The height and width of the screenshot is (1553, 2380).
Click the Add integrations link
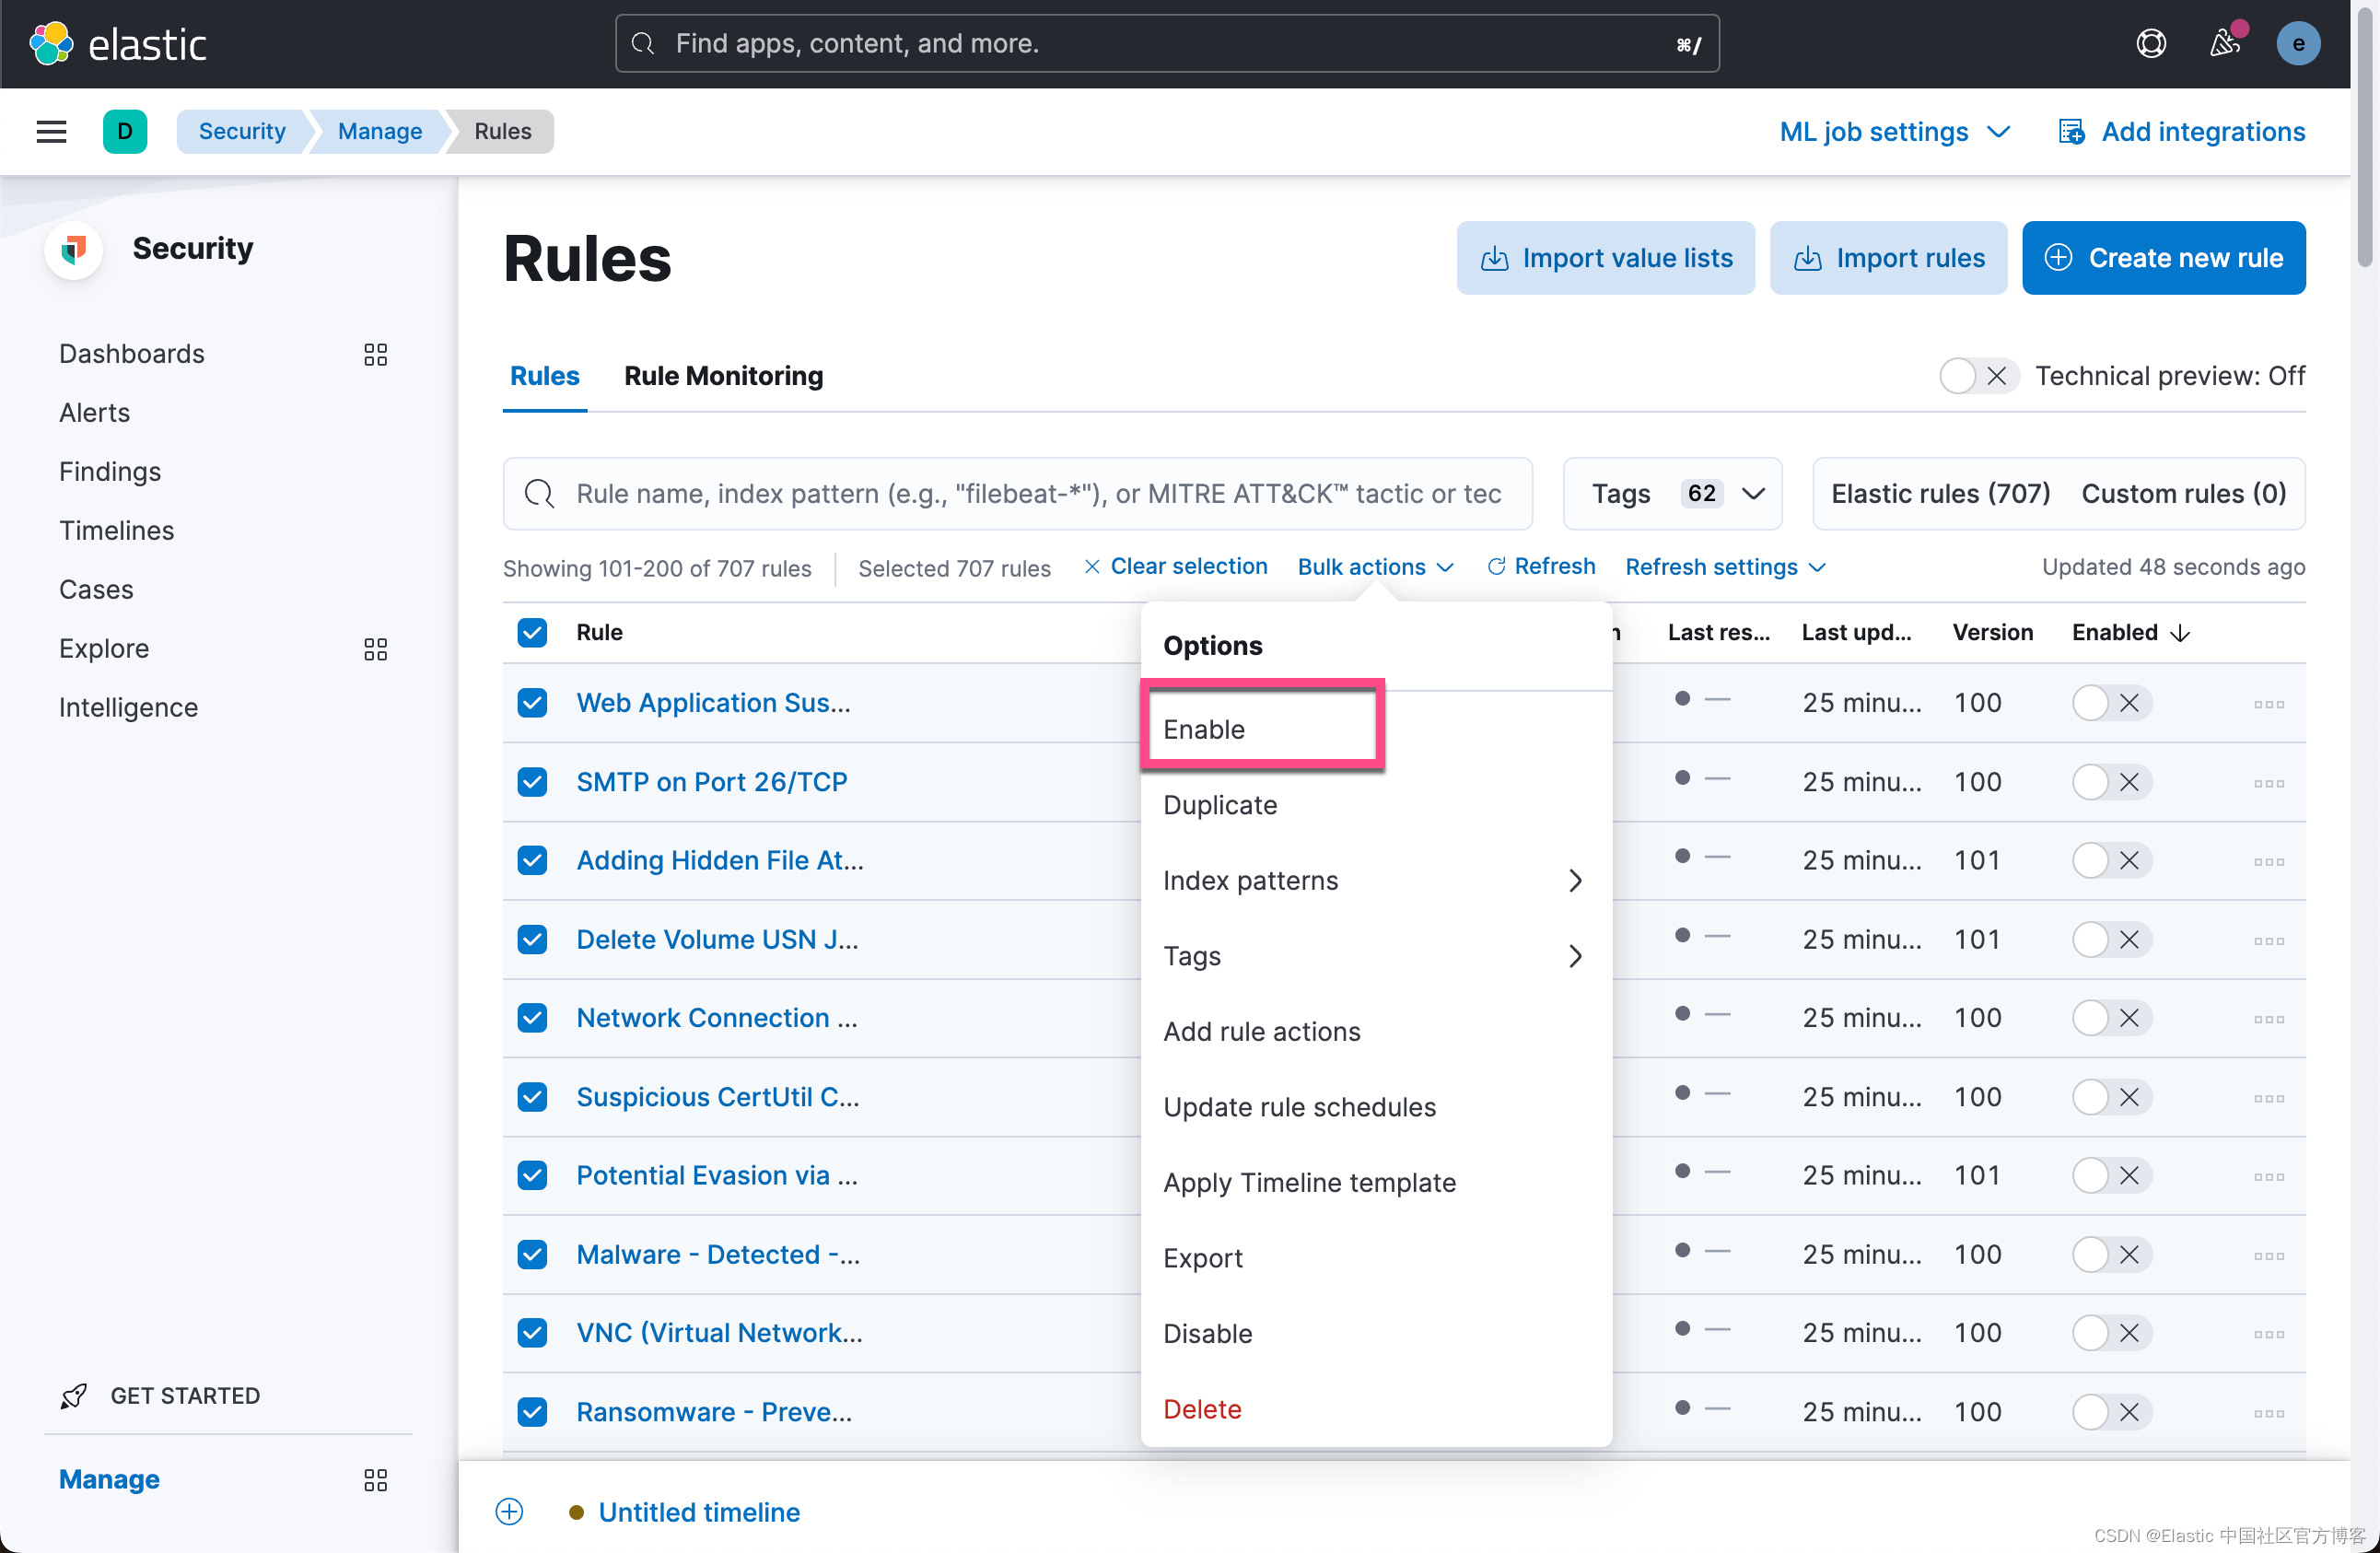tap(2182, 131)
